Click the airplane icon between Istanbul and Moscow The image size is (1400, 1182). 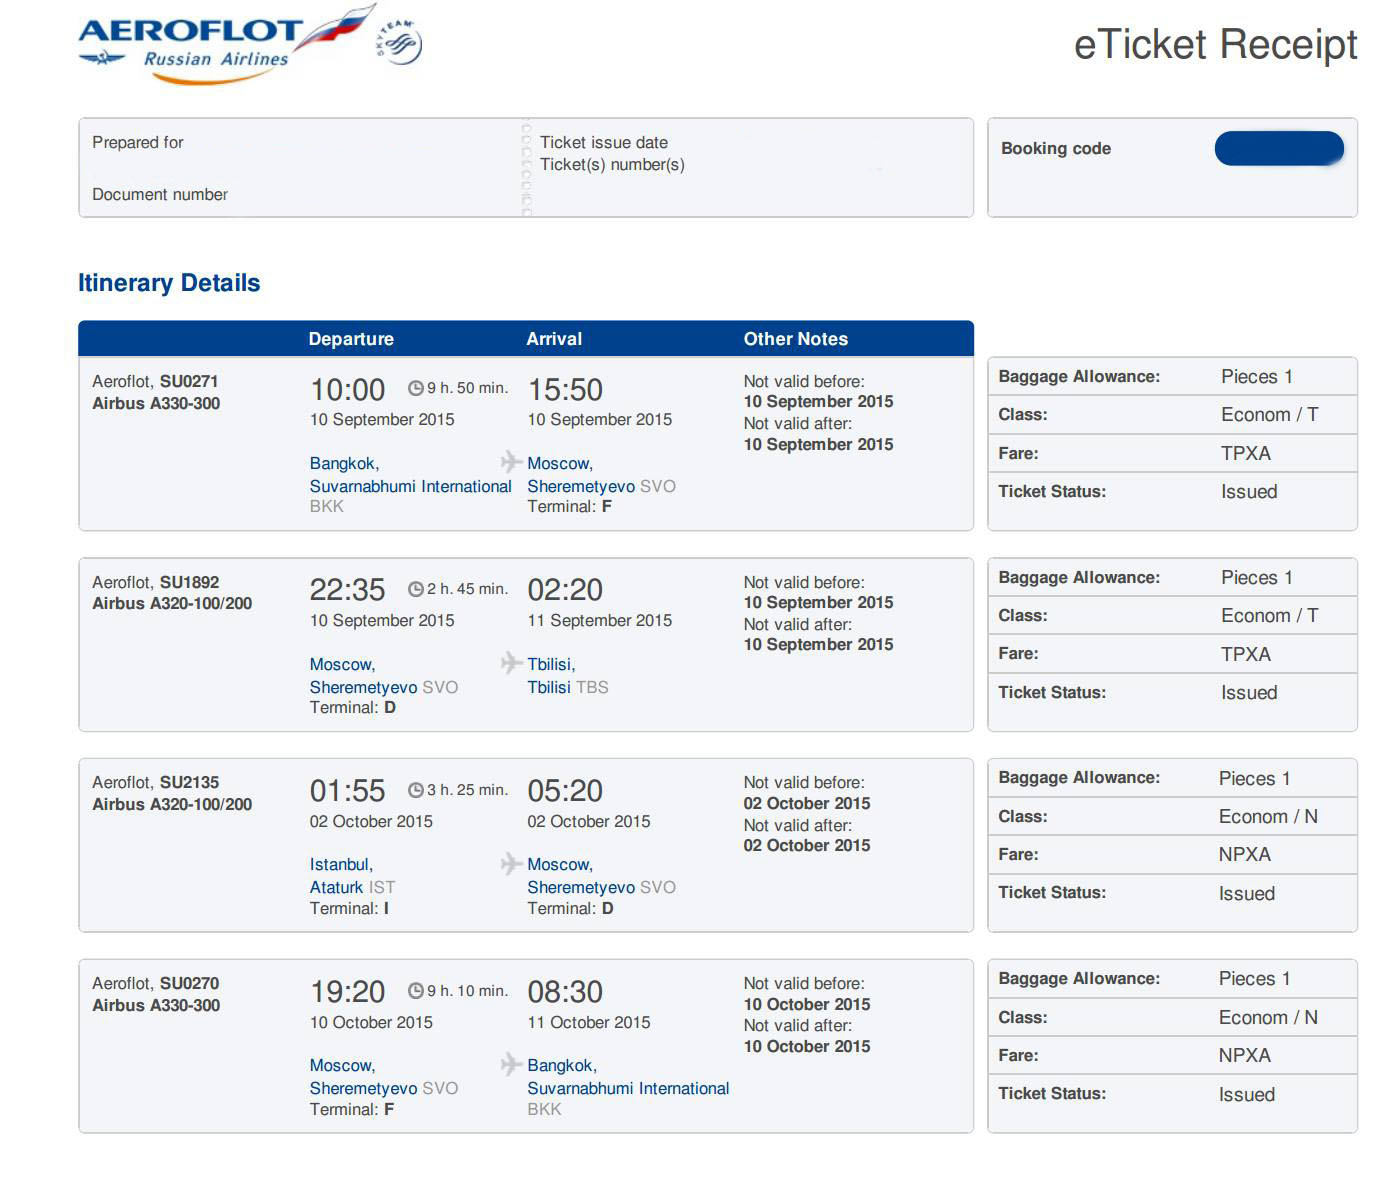(x=511, y=863)
